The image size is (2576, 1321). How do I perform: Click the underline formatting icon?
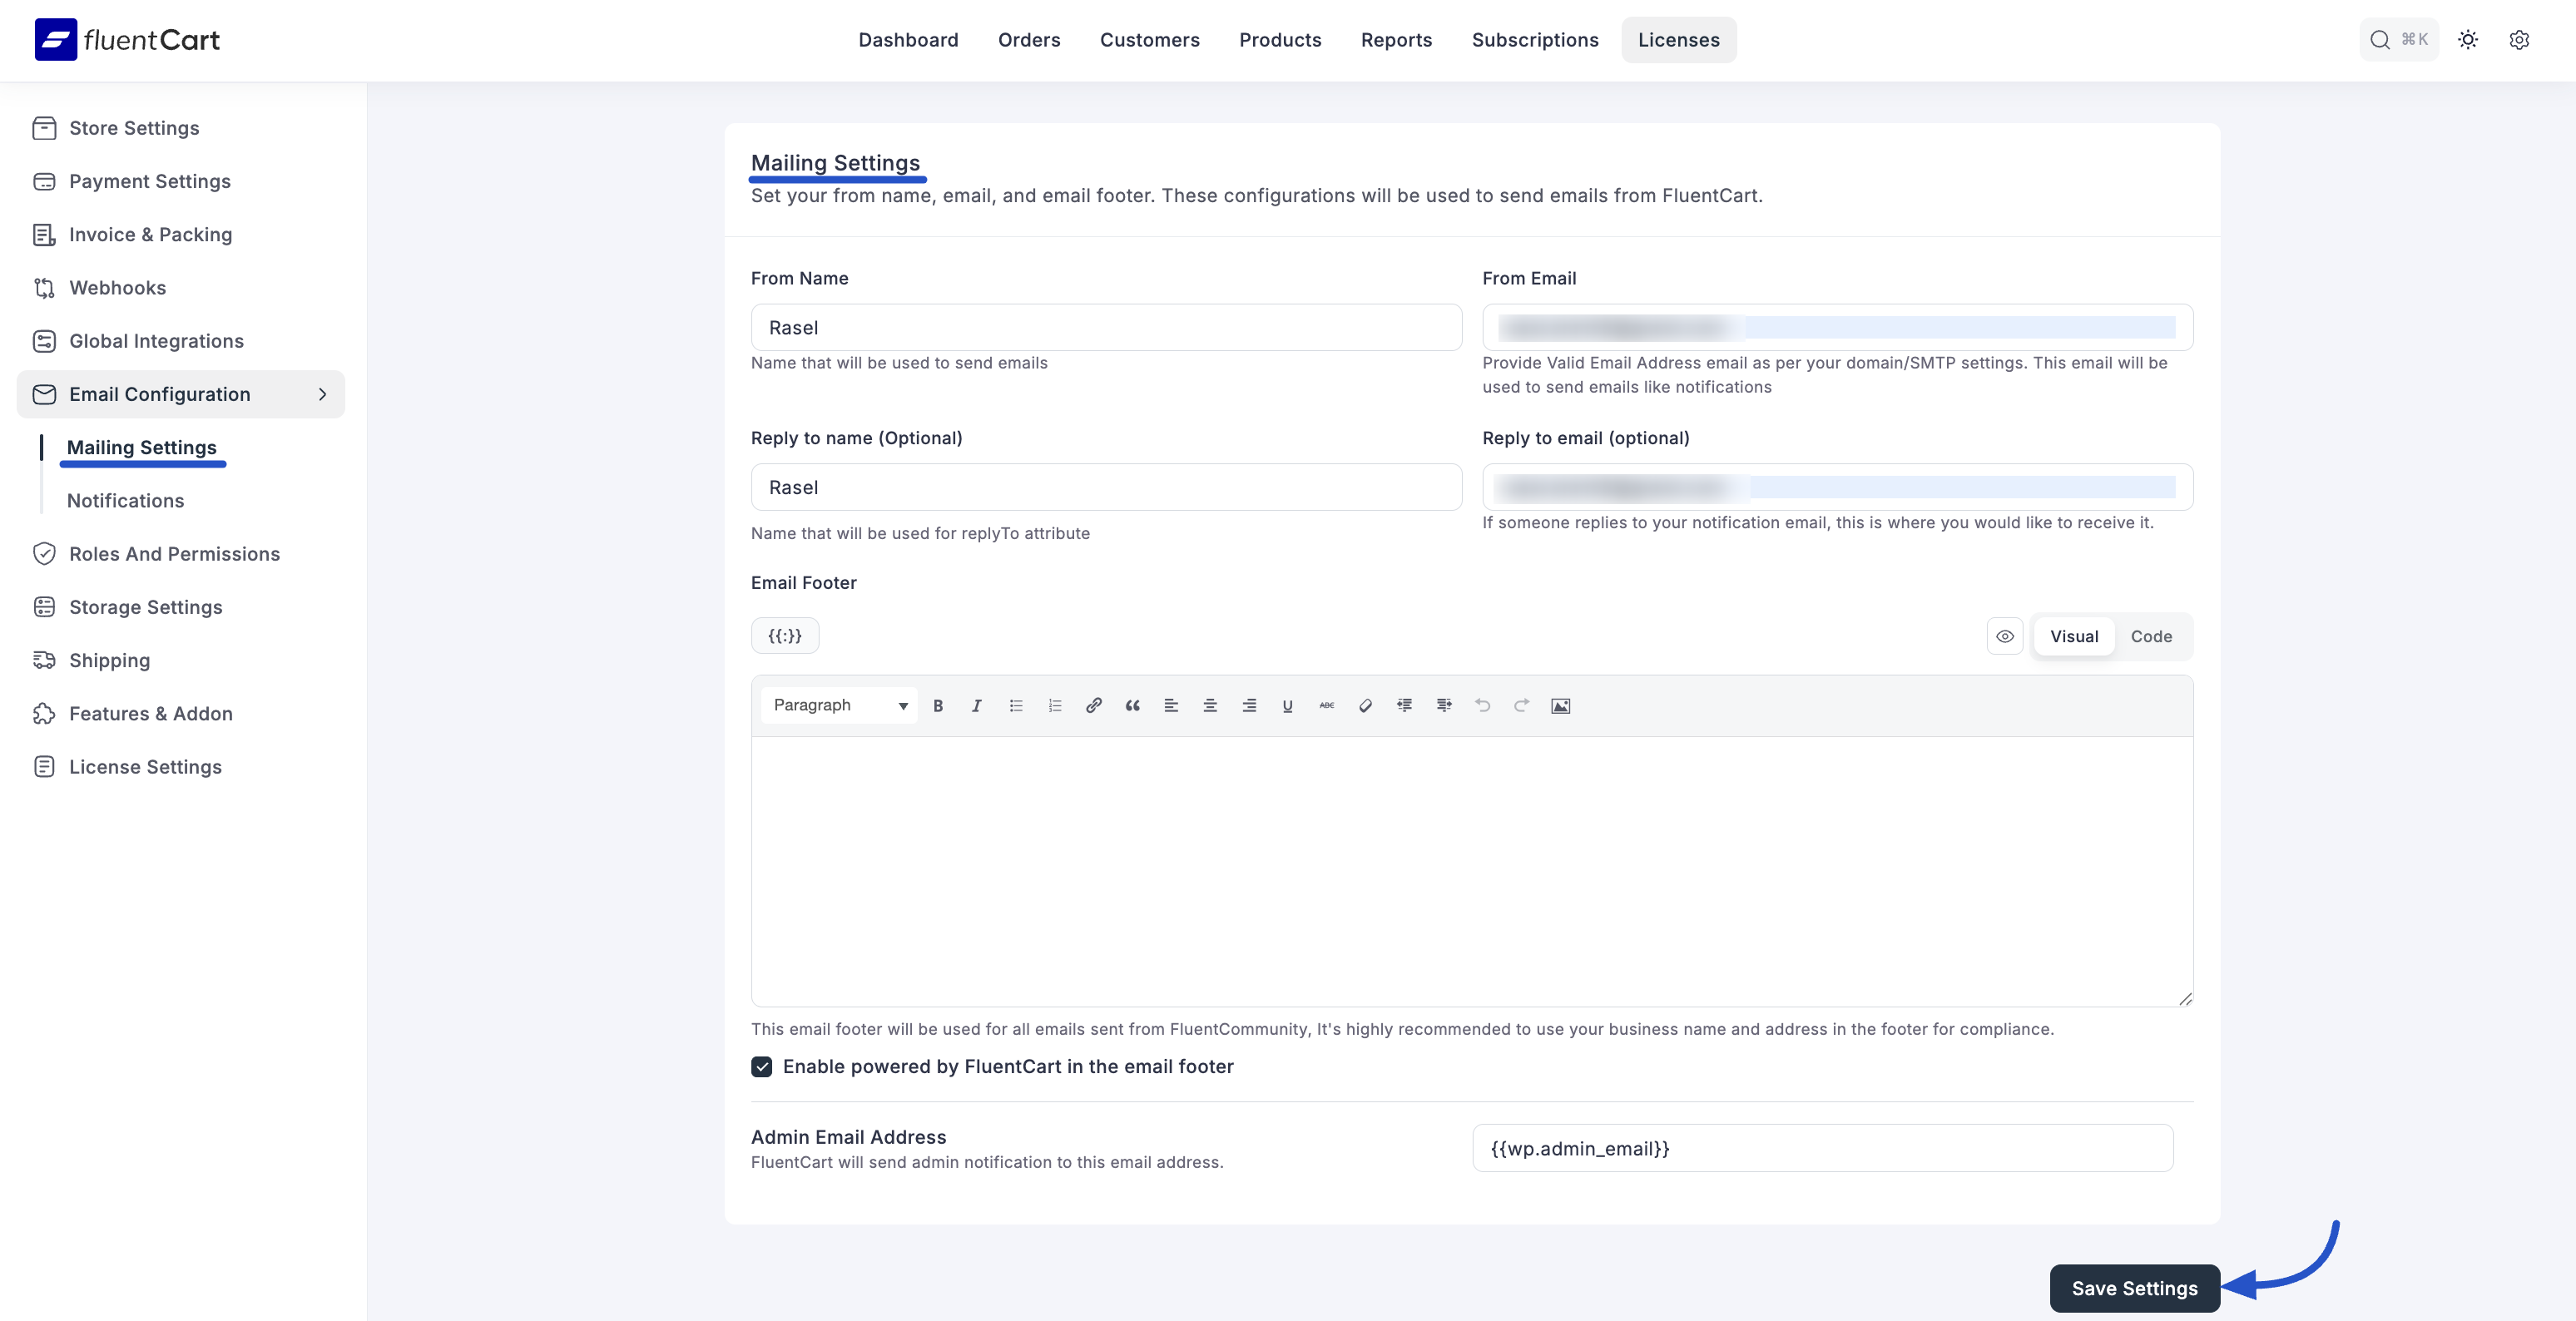click(1287, 705)
